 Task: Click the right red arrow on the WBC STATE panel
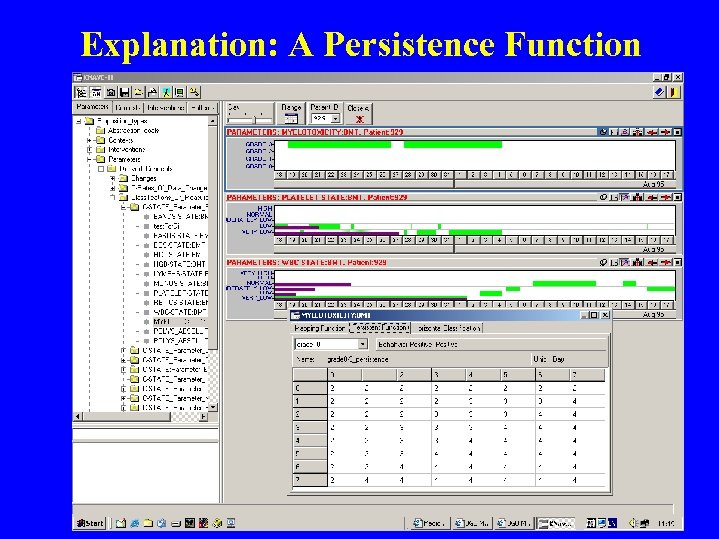(665, 262)
